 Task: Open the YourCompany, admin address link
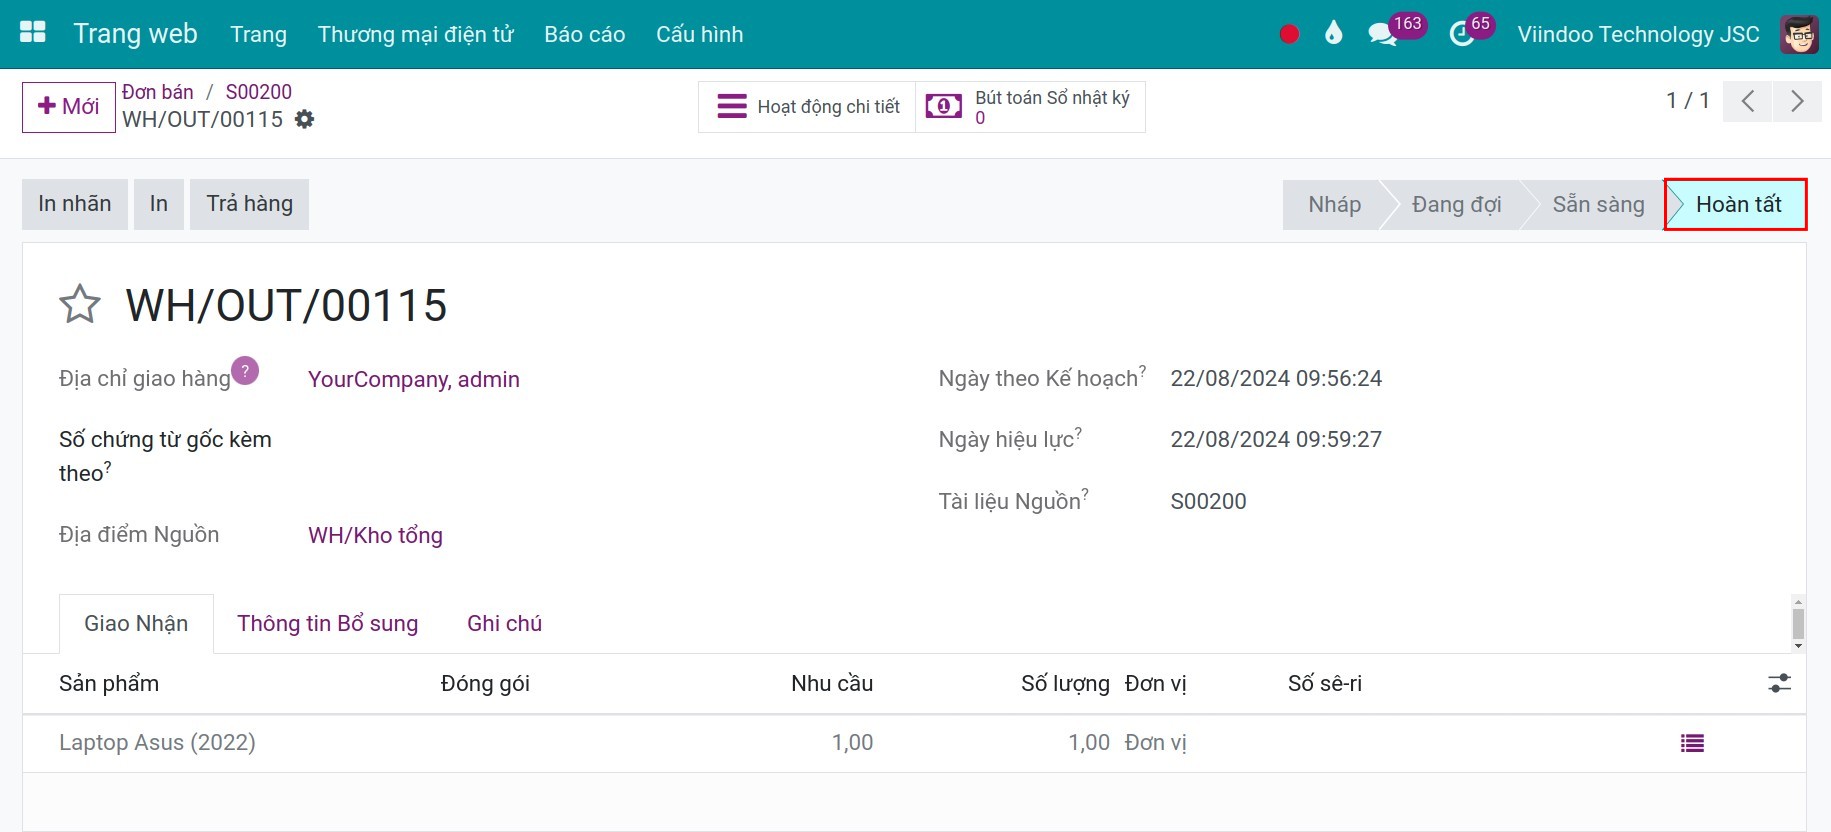(414, 379)
